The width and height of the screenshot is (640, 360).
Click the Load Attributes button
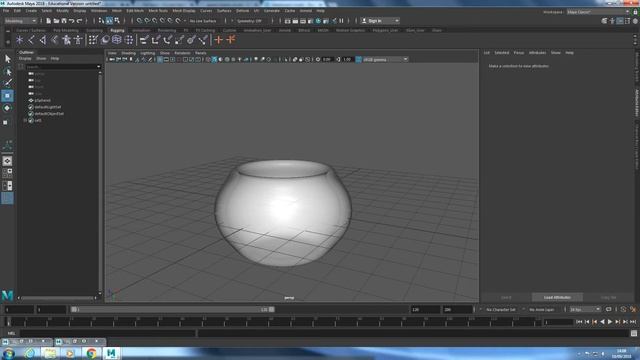click(557, 298)
